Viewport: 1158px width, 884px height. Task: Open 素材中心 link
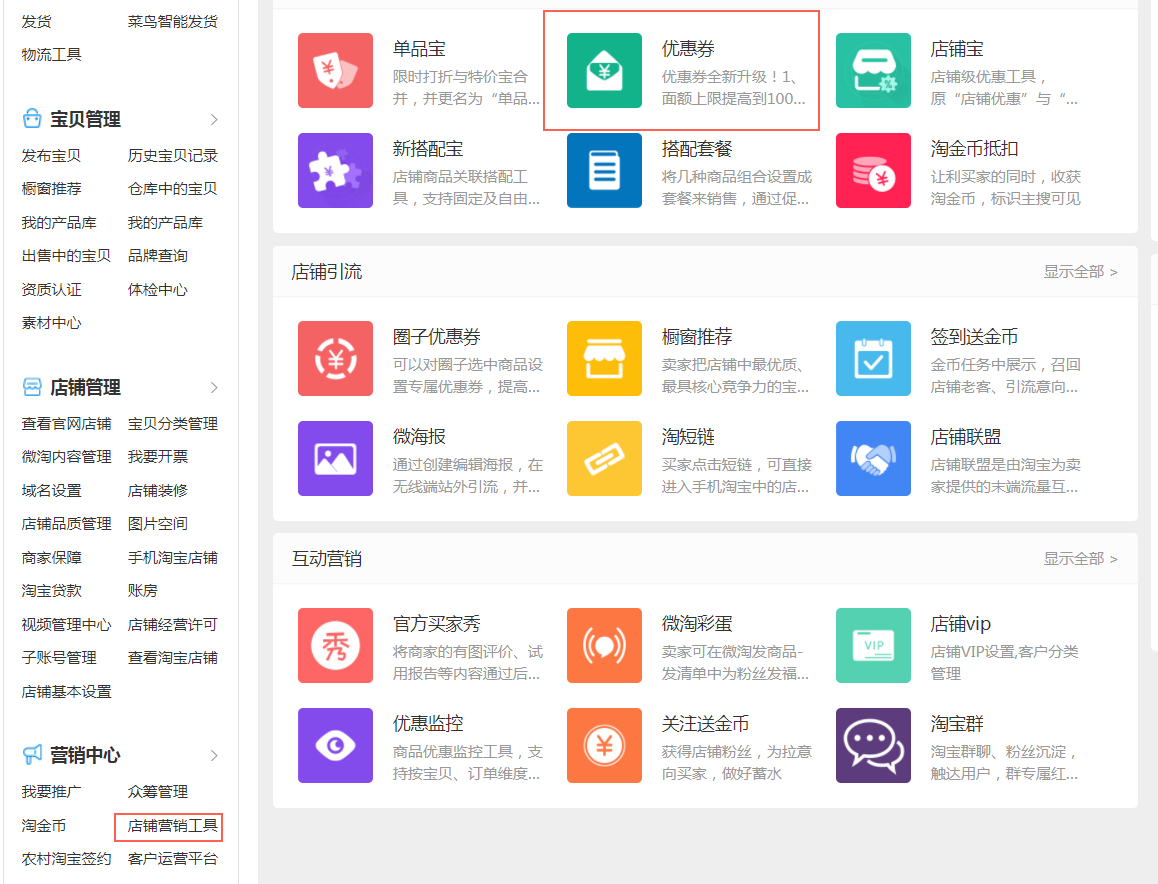tap(51, 323)
